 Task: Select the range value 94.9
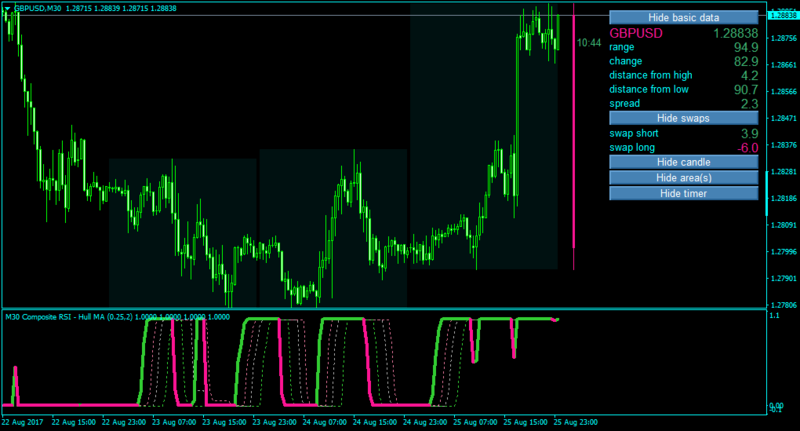click(x=746, y=47)
